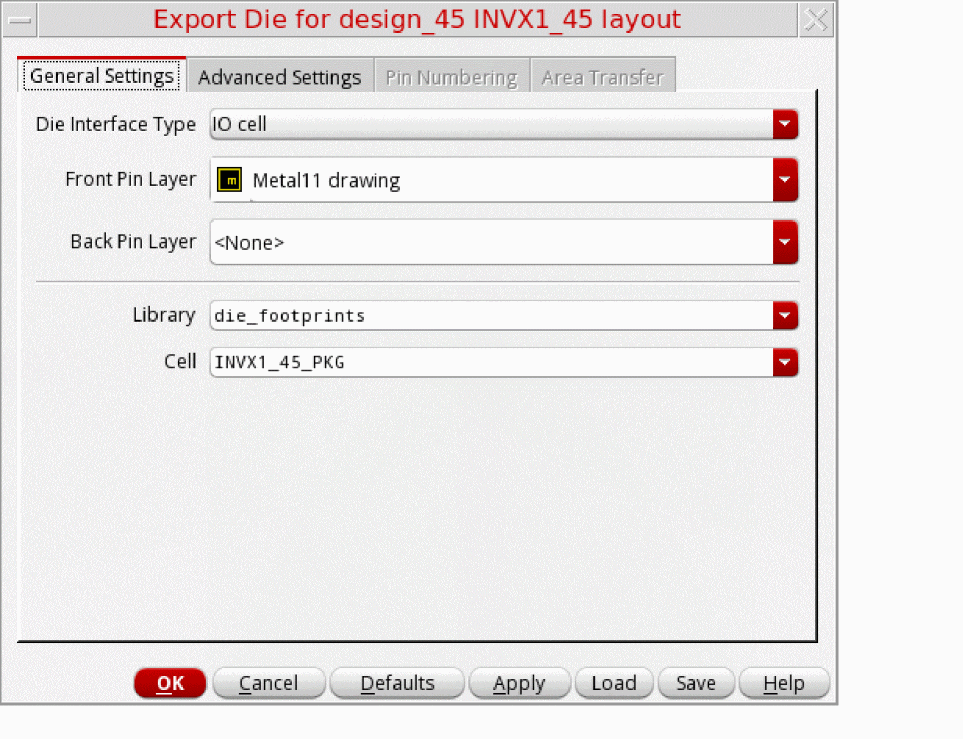Click the Load button

[614, 683]
